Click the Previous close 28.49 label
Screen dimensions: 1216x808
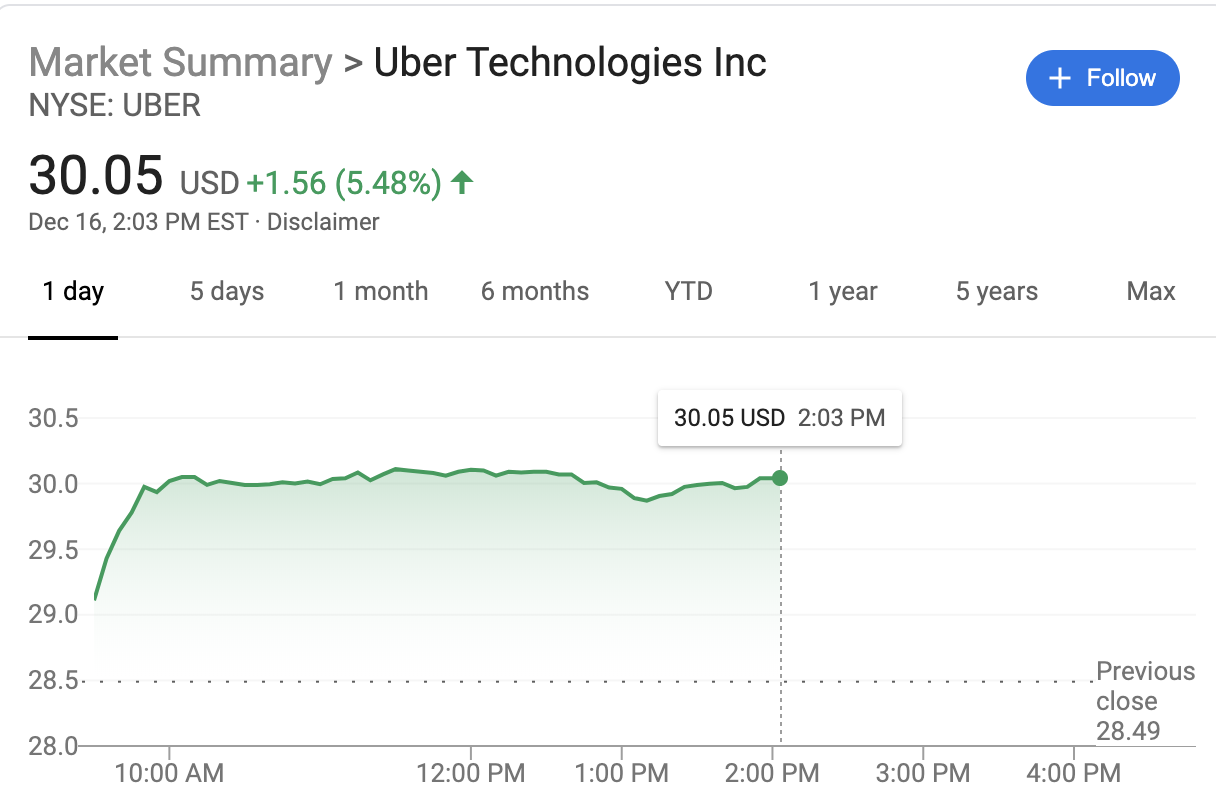(1144, 701)
